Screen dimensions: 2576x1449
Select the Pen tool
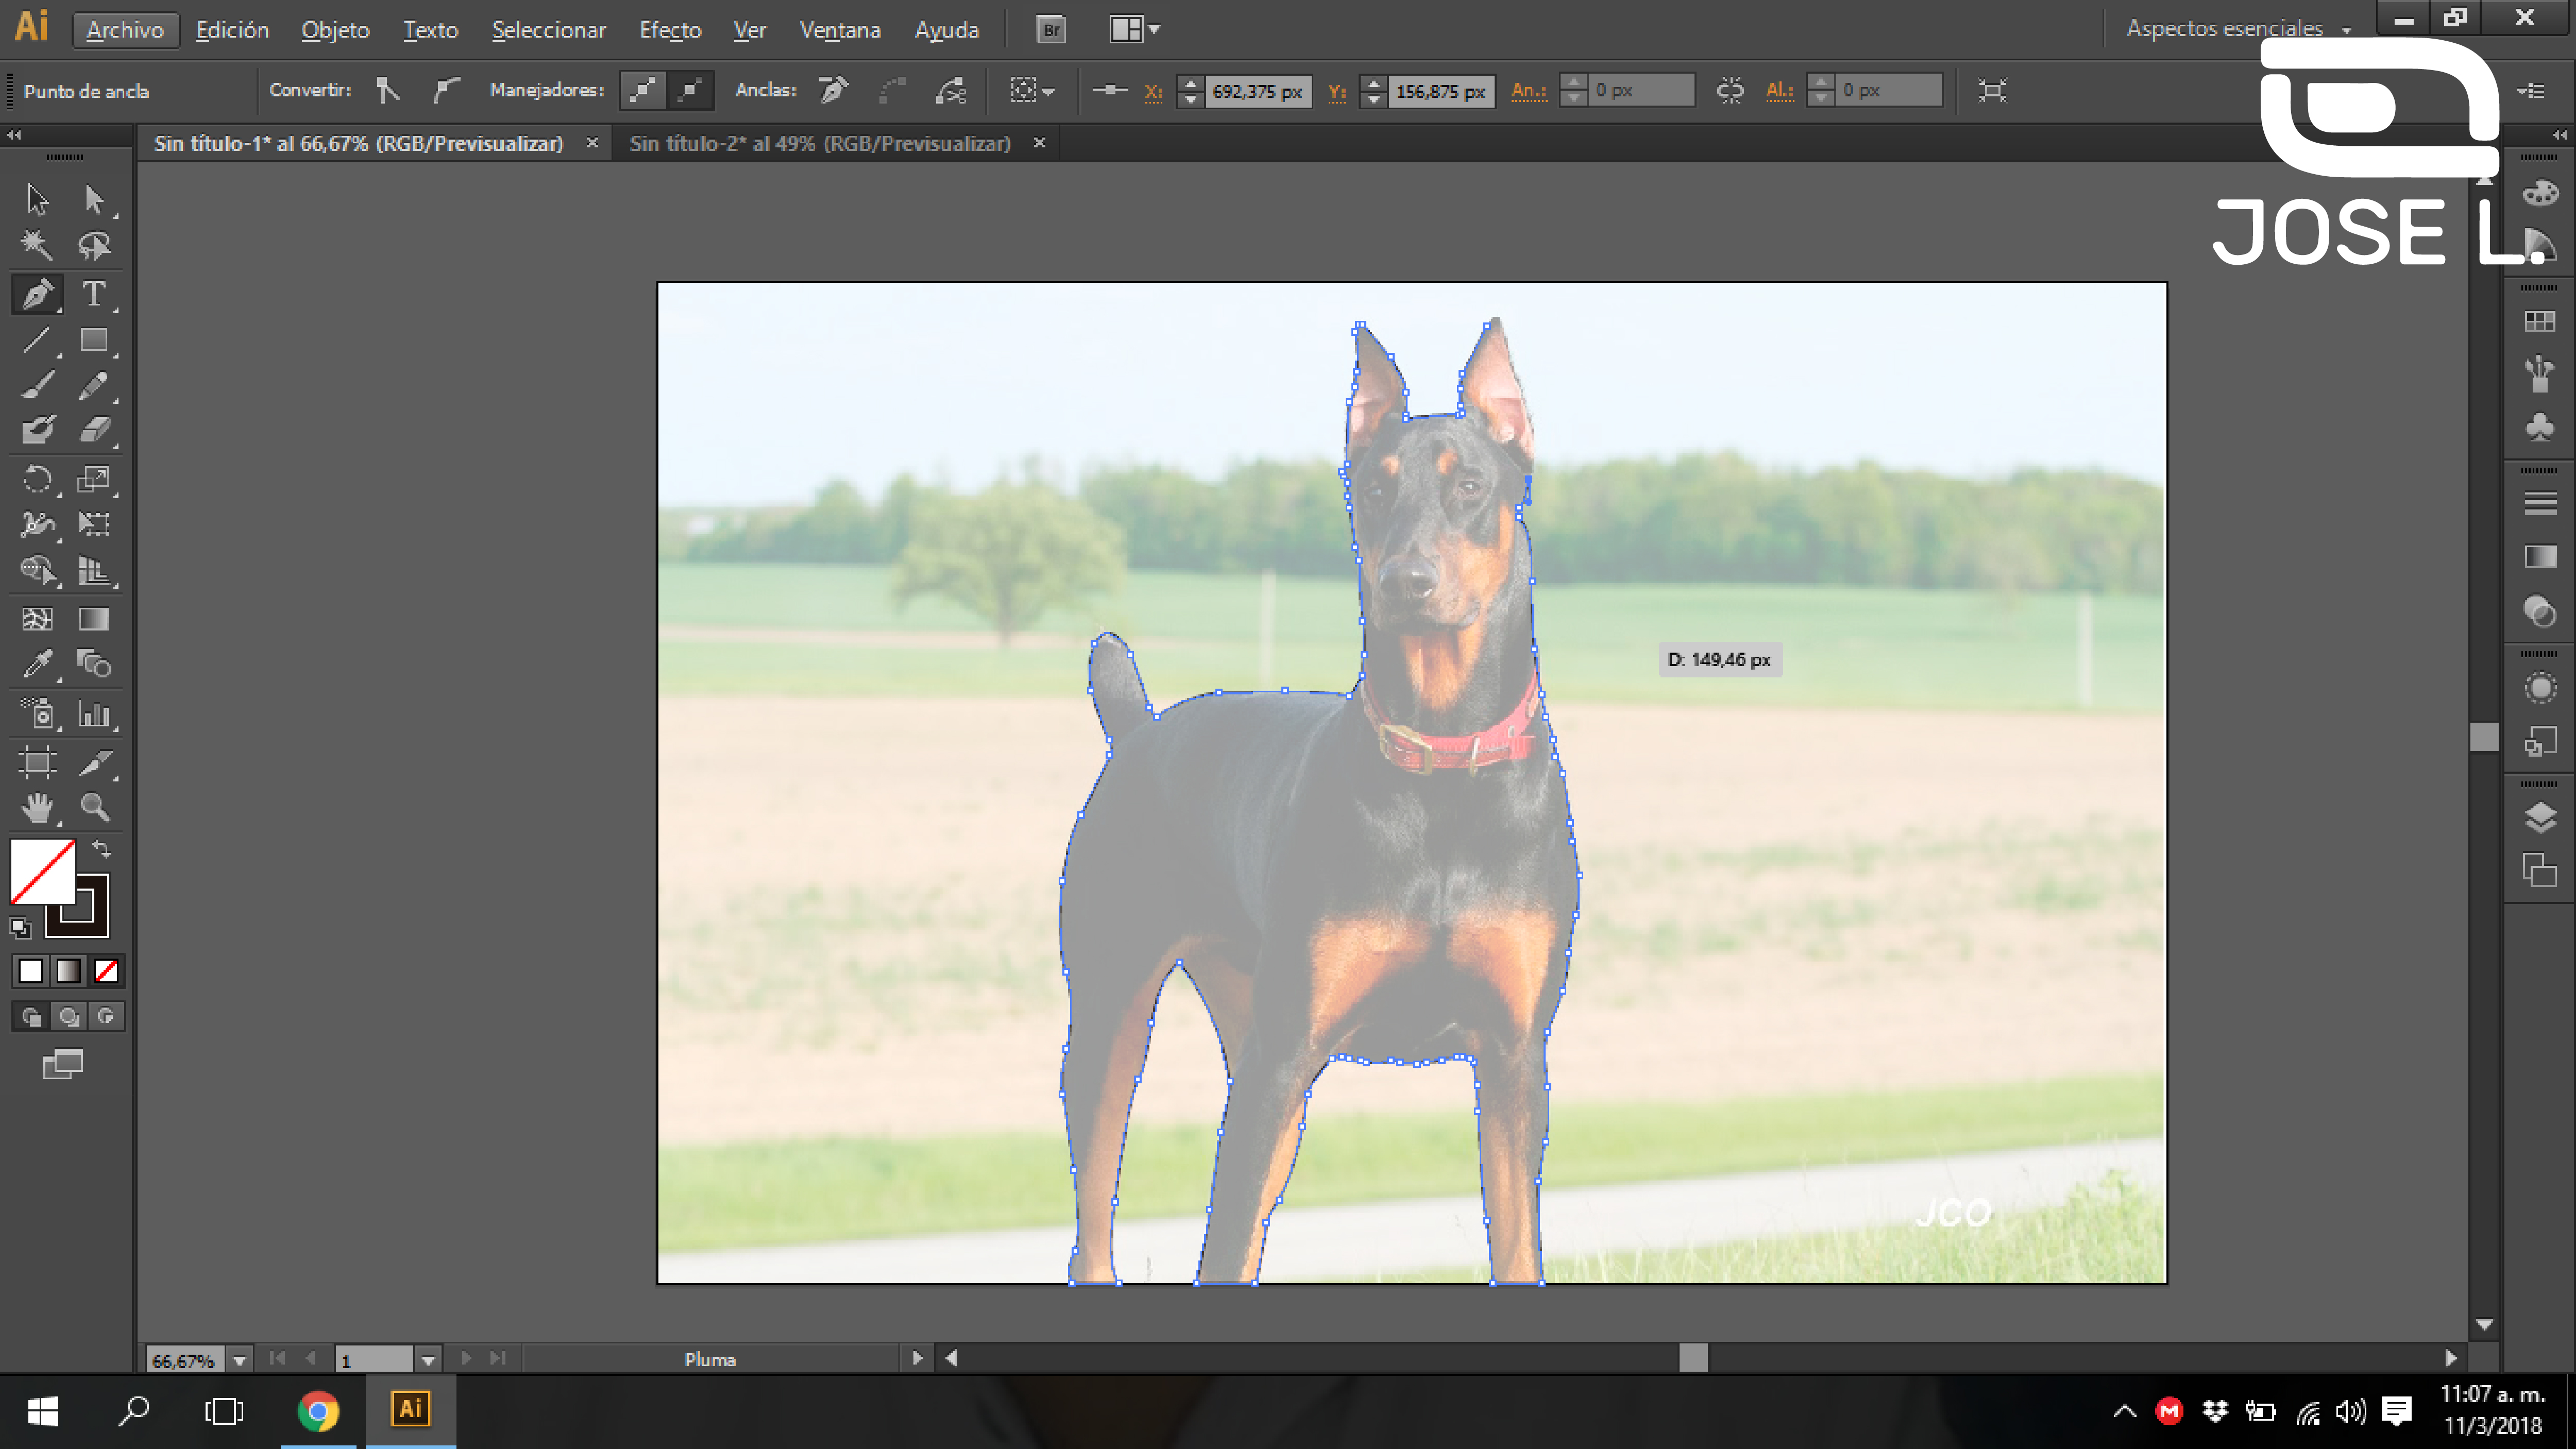point(37,294)
